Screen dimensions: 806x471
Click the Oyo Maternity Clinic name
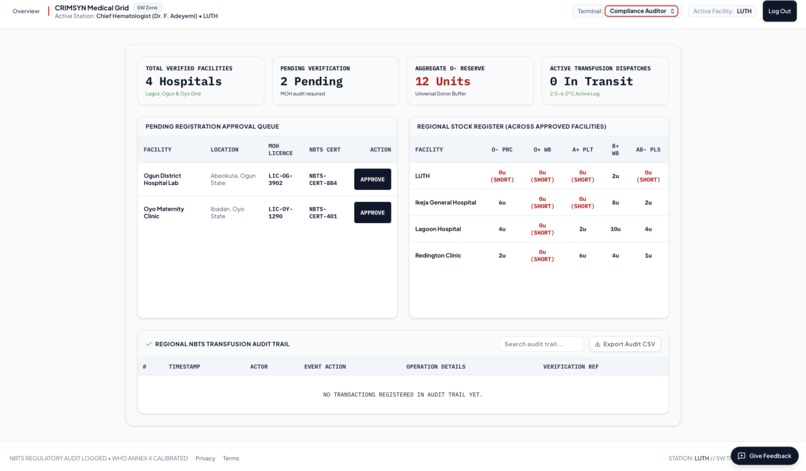click(x=163, y=212)
